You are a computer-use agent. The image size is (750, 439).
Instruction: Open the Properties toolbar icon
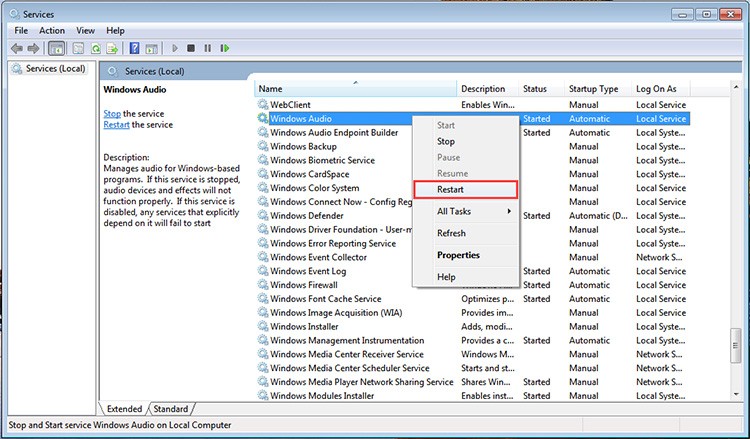tap(78, 48)
